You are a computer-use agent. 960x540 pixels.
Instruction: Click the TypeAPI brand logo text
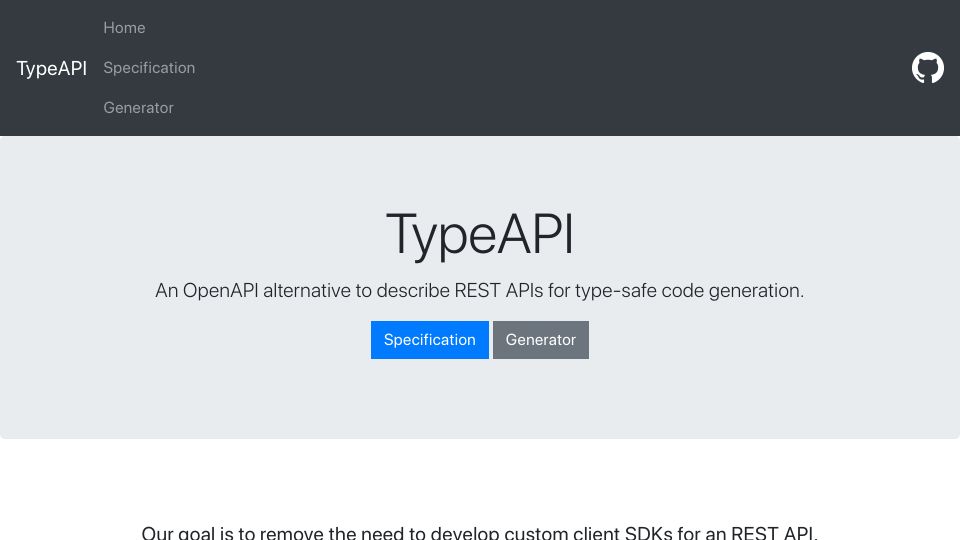tap(51, 68)
